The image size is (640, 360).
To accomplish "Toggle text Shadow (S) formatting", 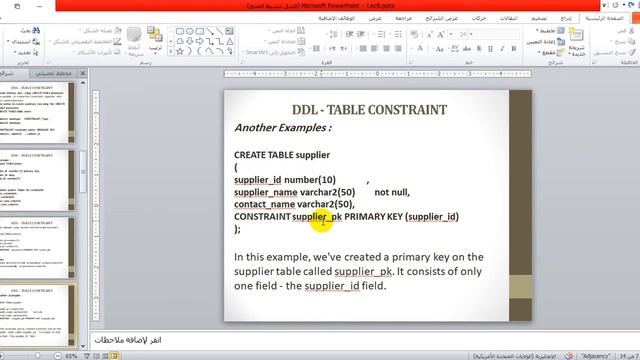I will (479, 49).
